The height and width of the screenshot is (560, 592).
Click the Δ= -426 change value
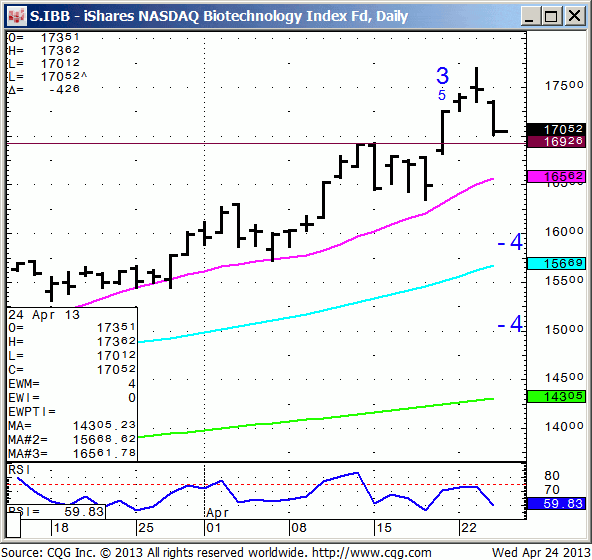pos(44,89)
